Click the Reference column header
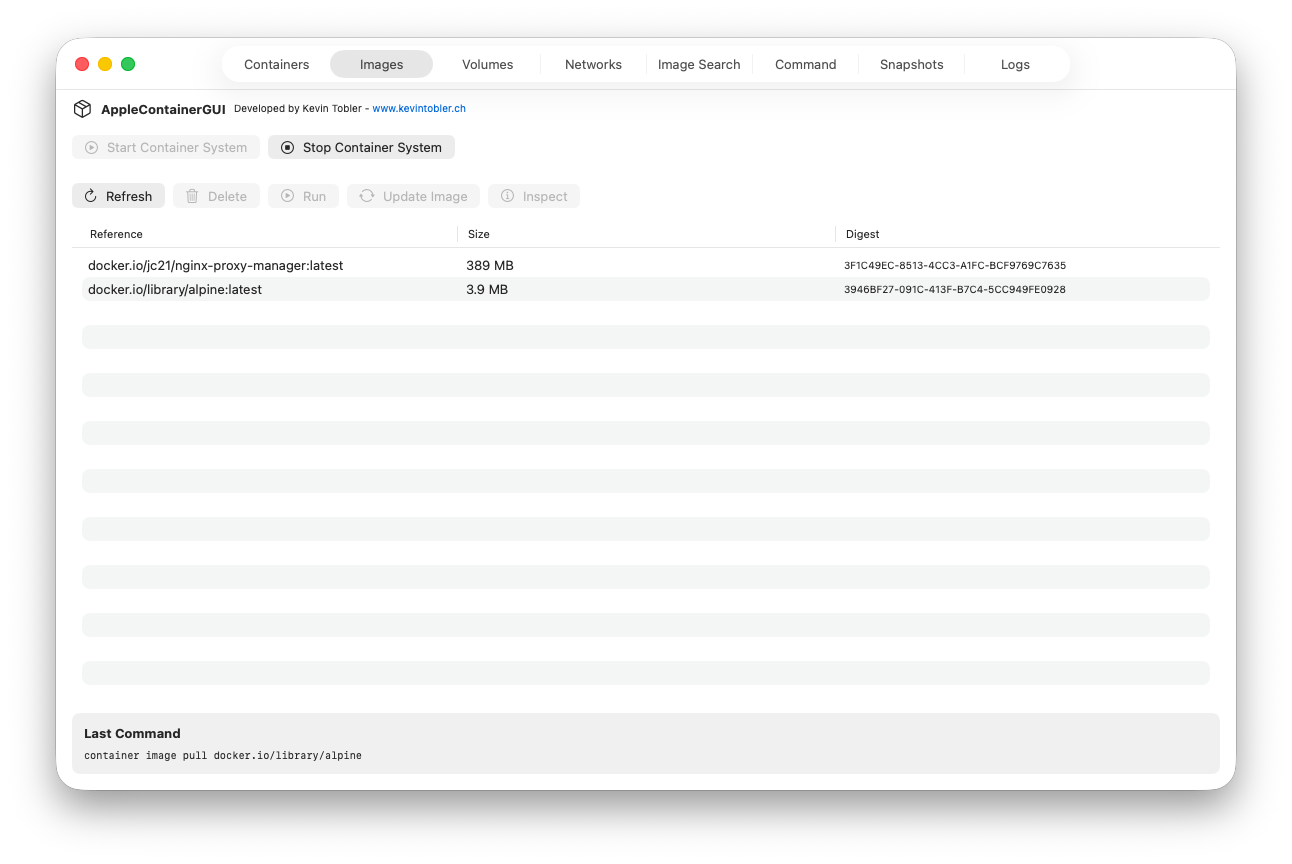The image size is (1292, 864). click(x=116, y=234)
